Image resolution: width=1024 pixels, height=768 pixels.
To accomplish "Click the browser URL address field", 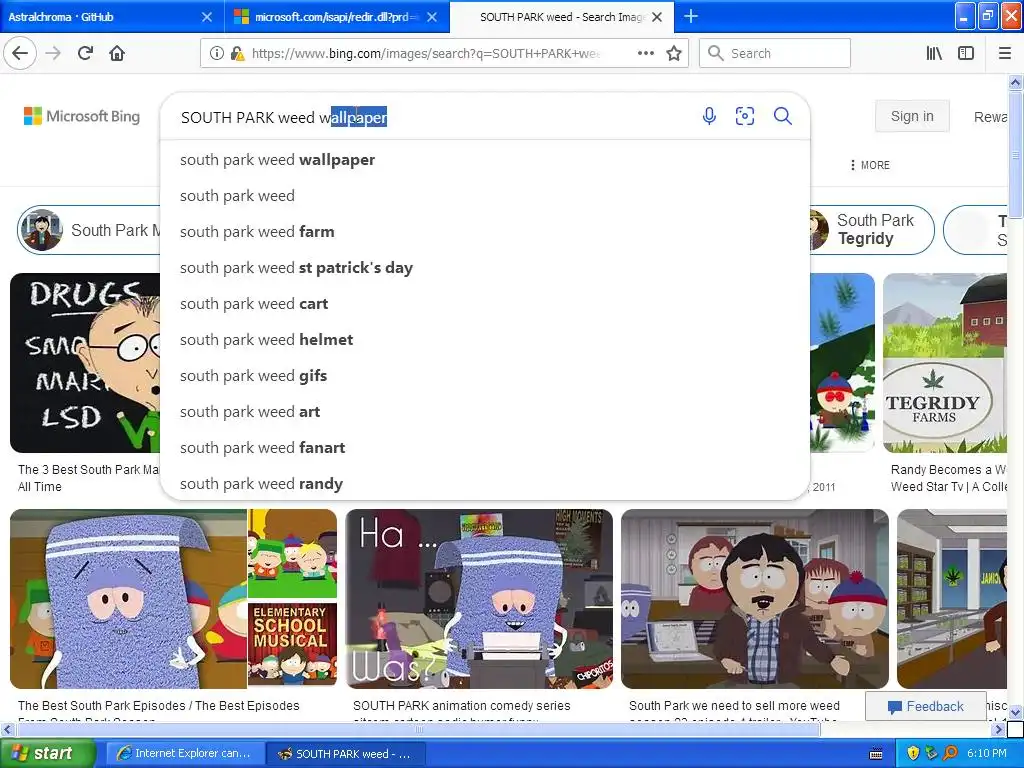I will pos(424,54).
